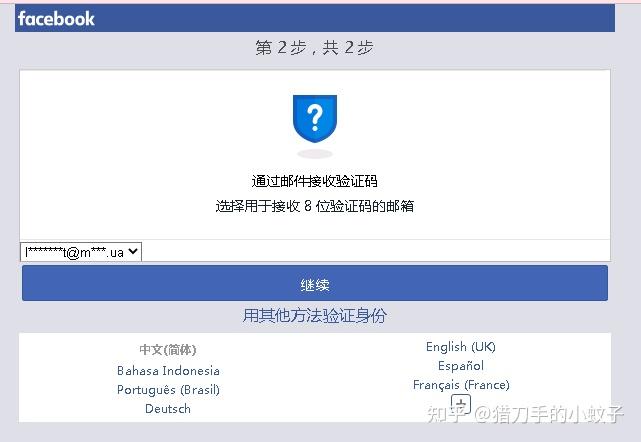Viewport: 641px width, 442px height.
Task: Switch language to English (UK)
Action: (x=461, y=347)
